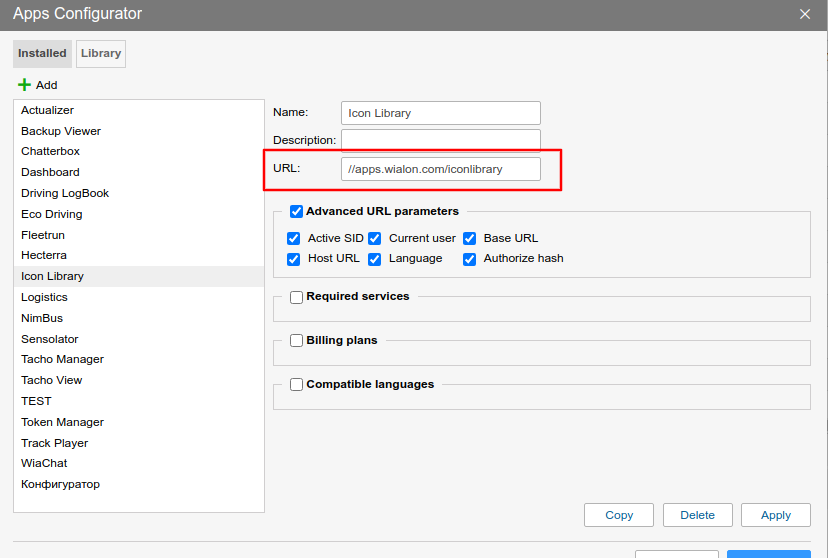Screen dimensions: 828x558
Task: Select the Installed tab
Action: point(42,54)
